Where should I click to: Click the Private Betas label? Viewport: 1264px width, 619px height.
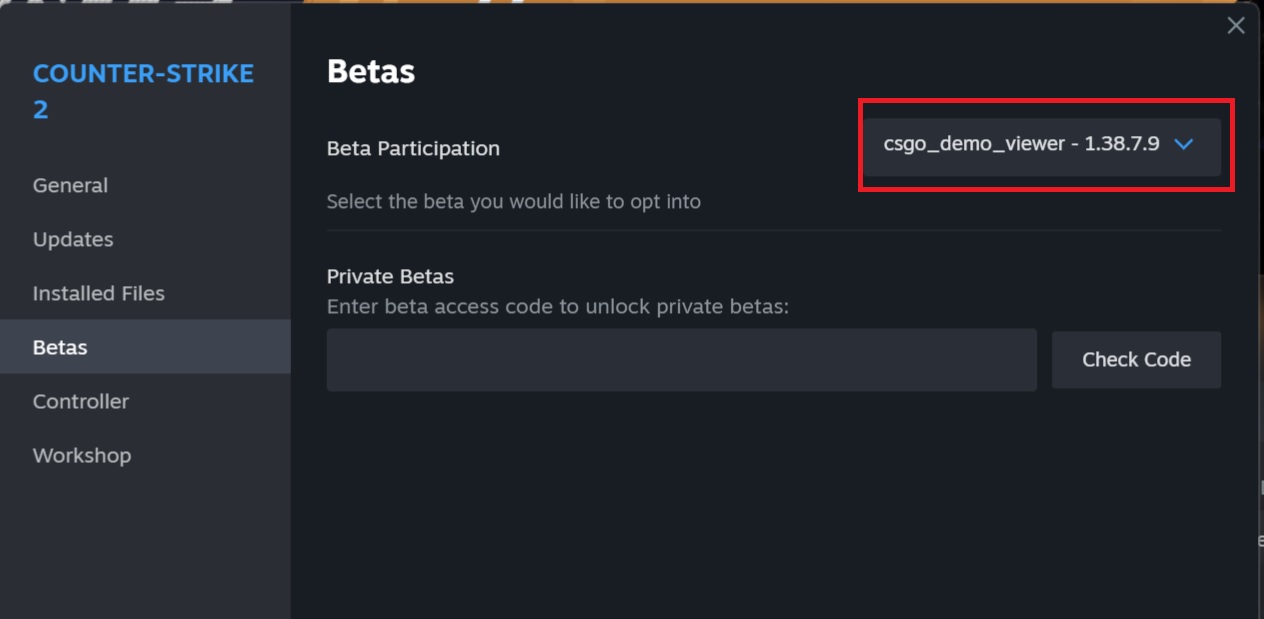point(390,276)
